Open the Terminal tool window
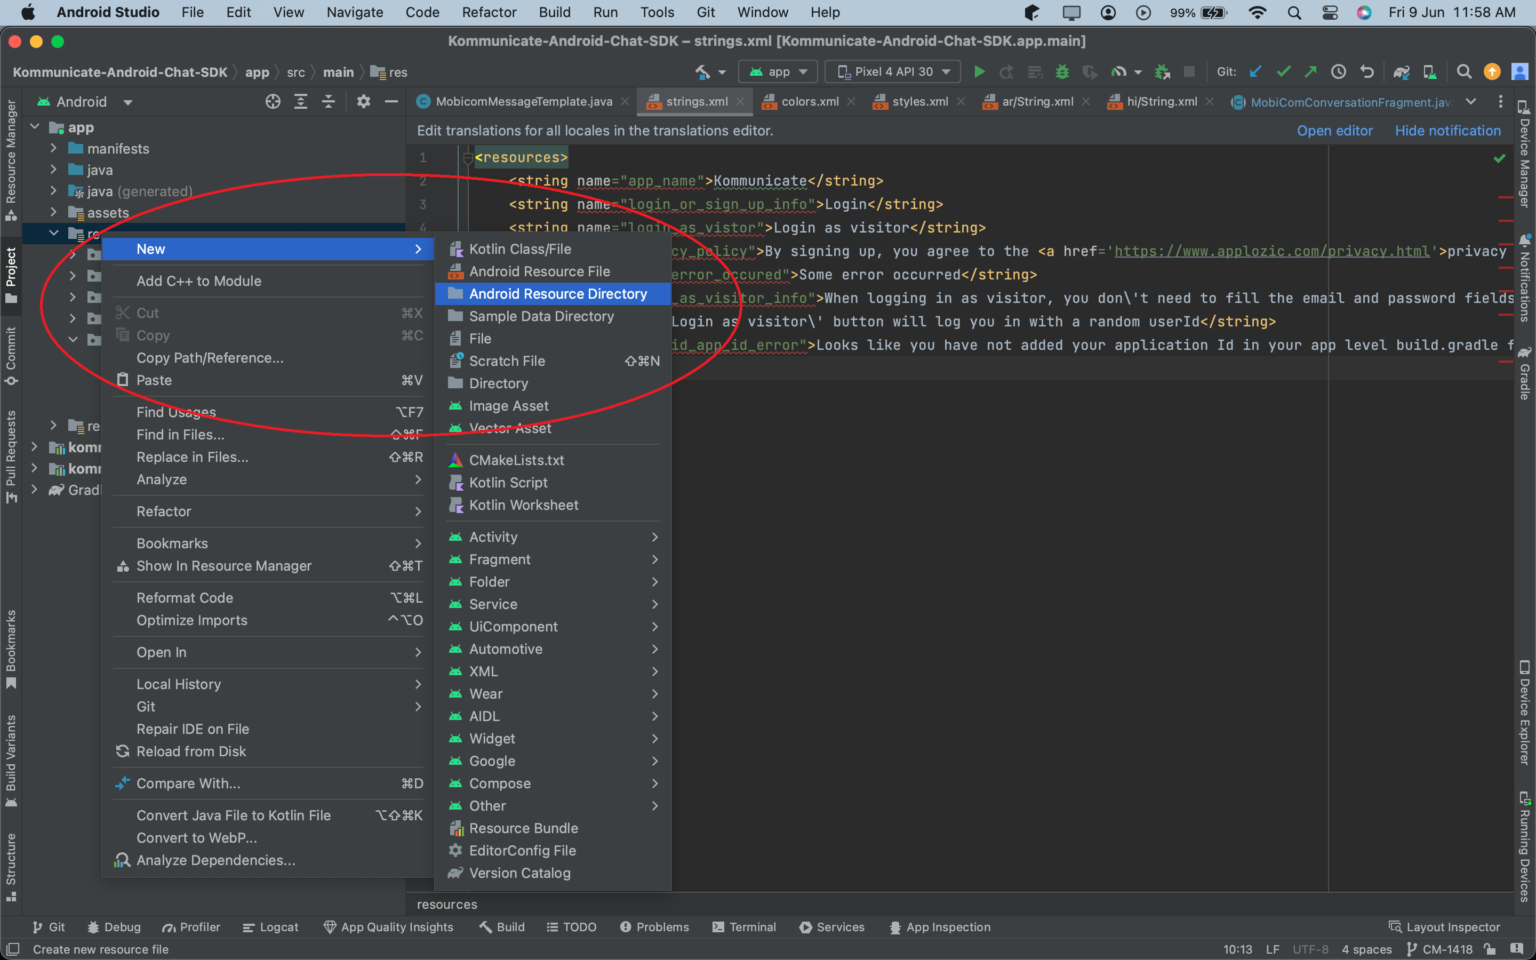1536x960 pixels. pyautogui.click(x=744, y=927)
